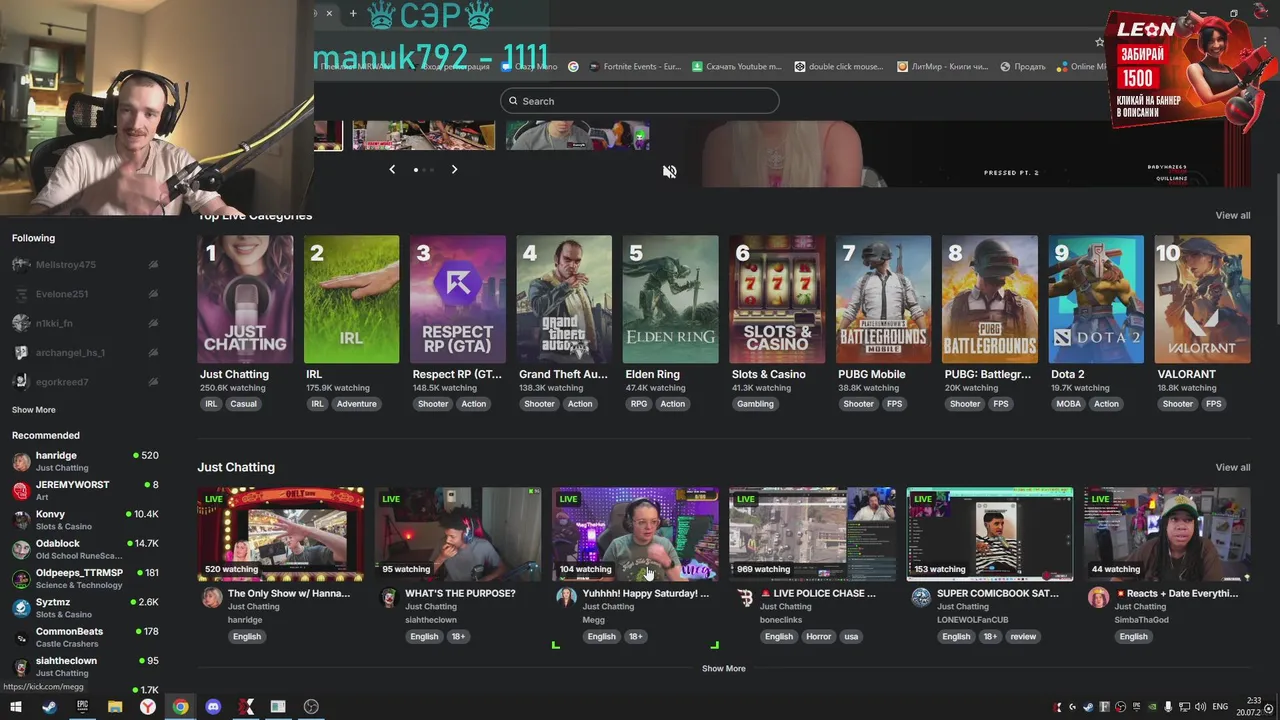Open the Respect RP (GTA) category cover
Screen dimensions: 1280x720
pyautogui.click(x=458, y=299)
